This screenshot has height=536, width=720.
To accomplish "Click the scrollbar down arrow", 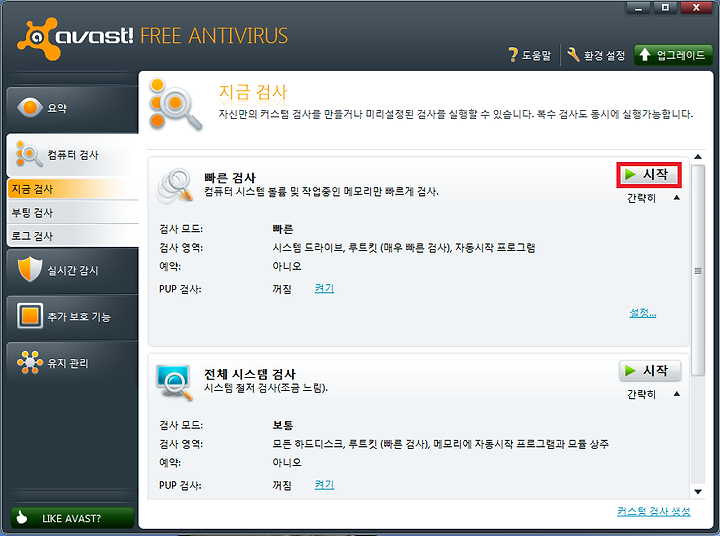I will 698,492.
